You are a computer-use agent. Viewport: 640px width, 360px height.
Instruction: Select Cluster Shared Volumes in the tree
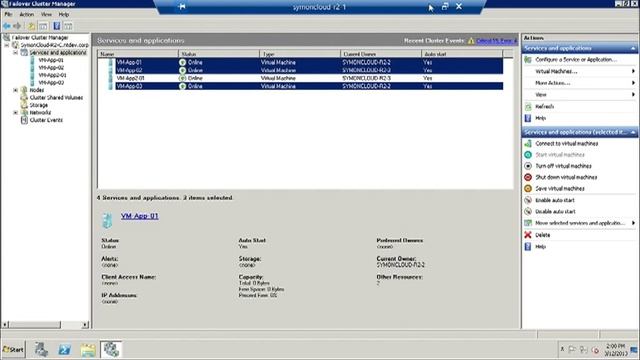(x=56, y=98)
